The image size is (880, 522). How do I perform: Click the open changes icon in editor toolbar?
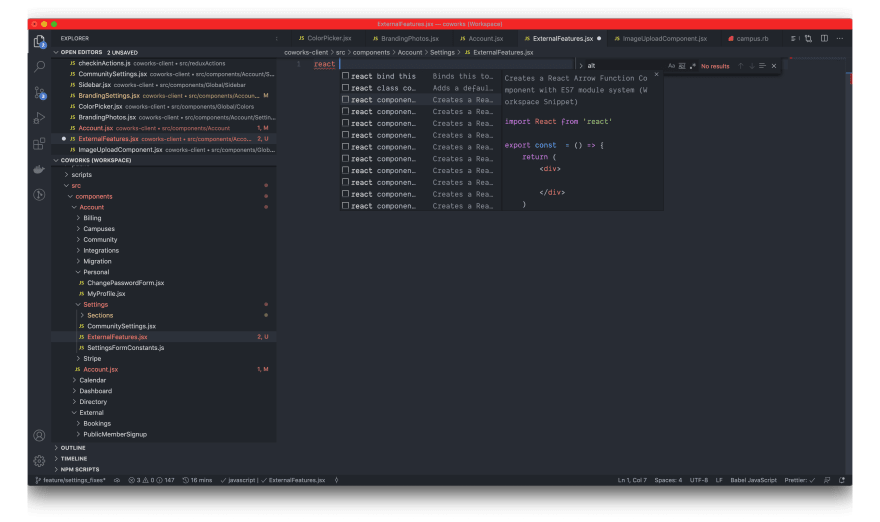808,38
